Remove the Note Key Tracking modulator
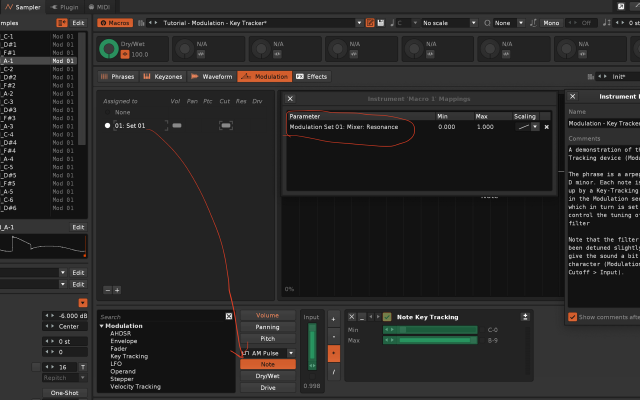 [351, 317]
